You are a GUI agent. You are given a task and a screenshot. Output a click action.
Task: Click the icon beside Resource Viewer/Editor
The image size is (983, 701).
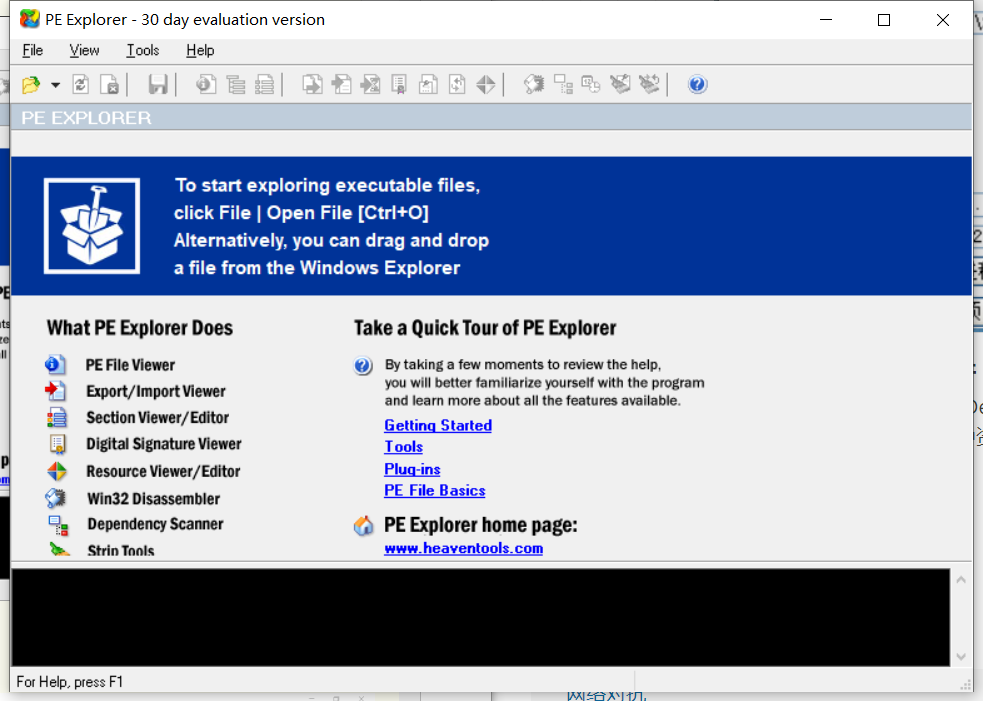[x=56, y=471]
